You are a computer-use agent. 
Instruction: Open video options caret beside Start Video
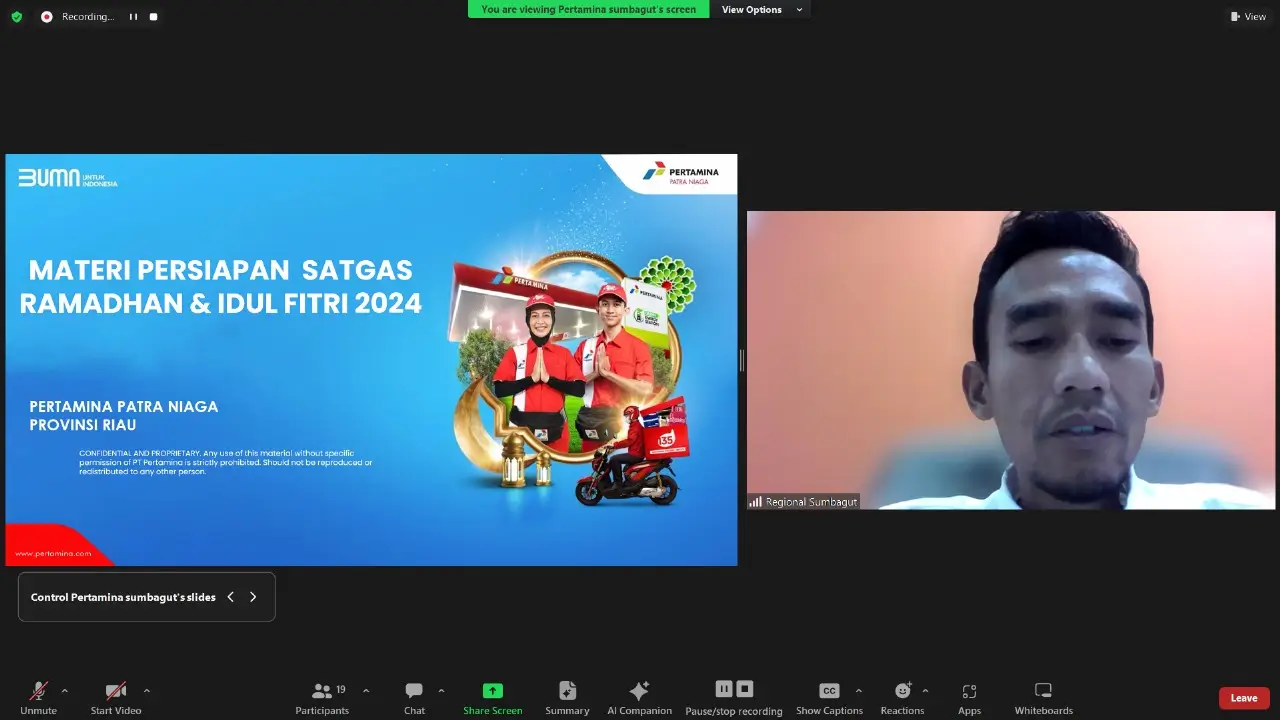pyautogui.click(x=147, y=691)
